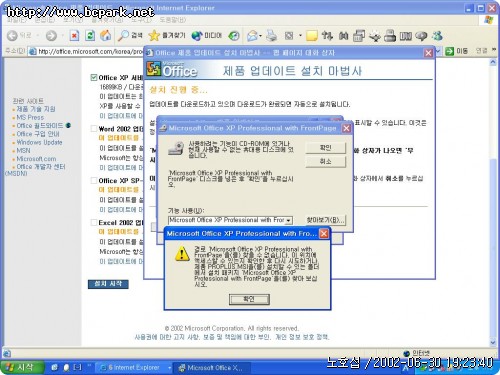The image size is (500, 375).
Task: Open the address bar URL dropdown
Action: click(x=438, y=51)
